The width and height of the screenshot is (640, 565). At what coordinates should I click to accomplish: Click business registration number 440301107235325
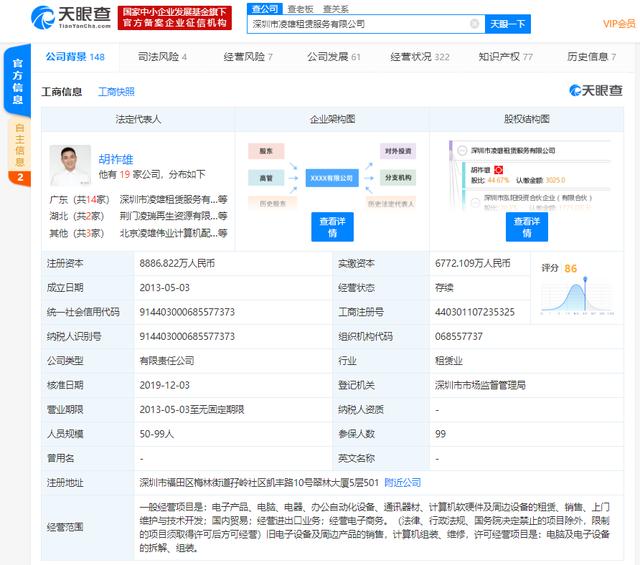[x=475, y=312]
